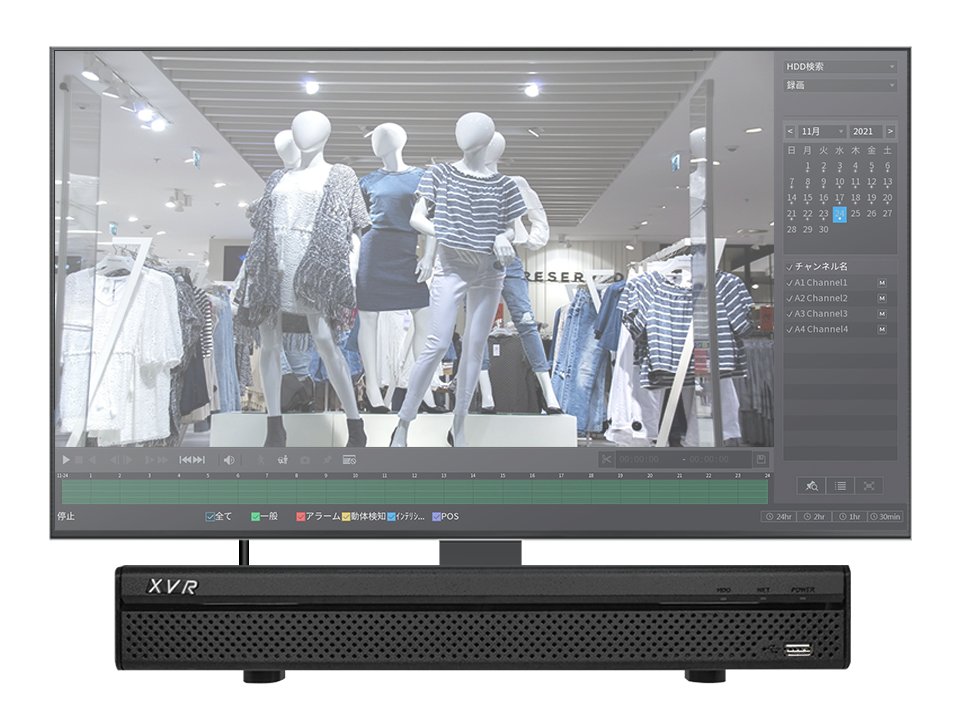The height and width of the screenshot is (720, 960).
Task: Open the 11月 month dropdown
Action: [x=822, y=131]
